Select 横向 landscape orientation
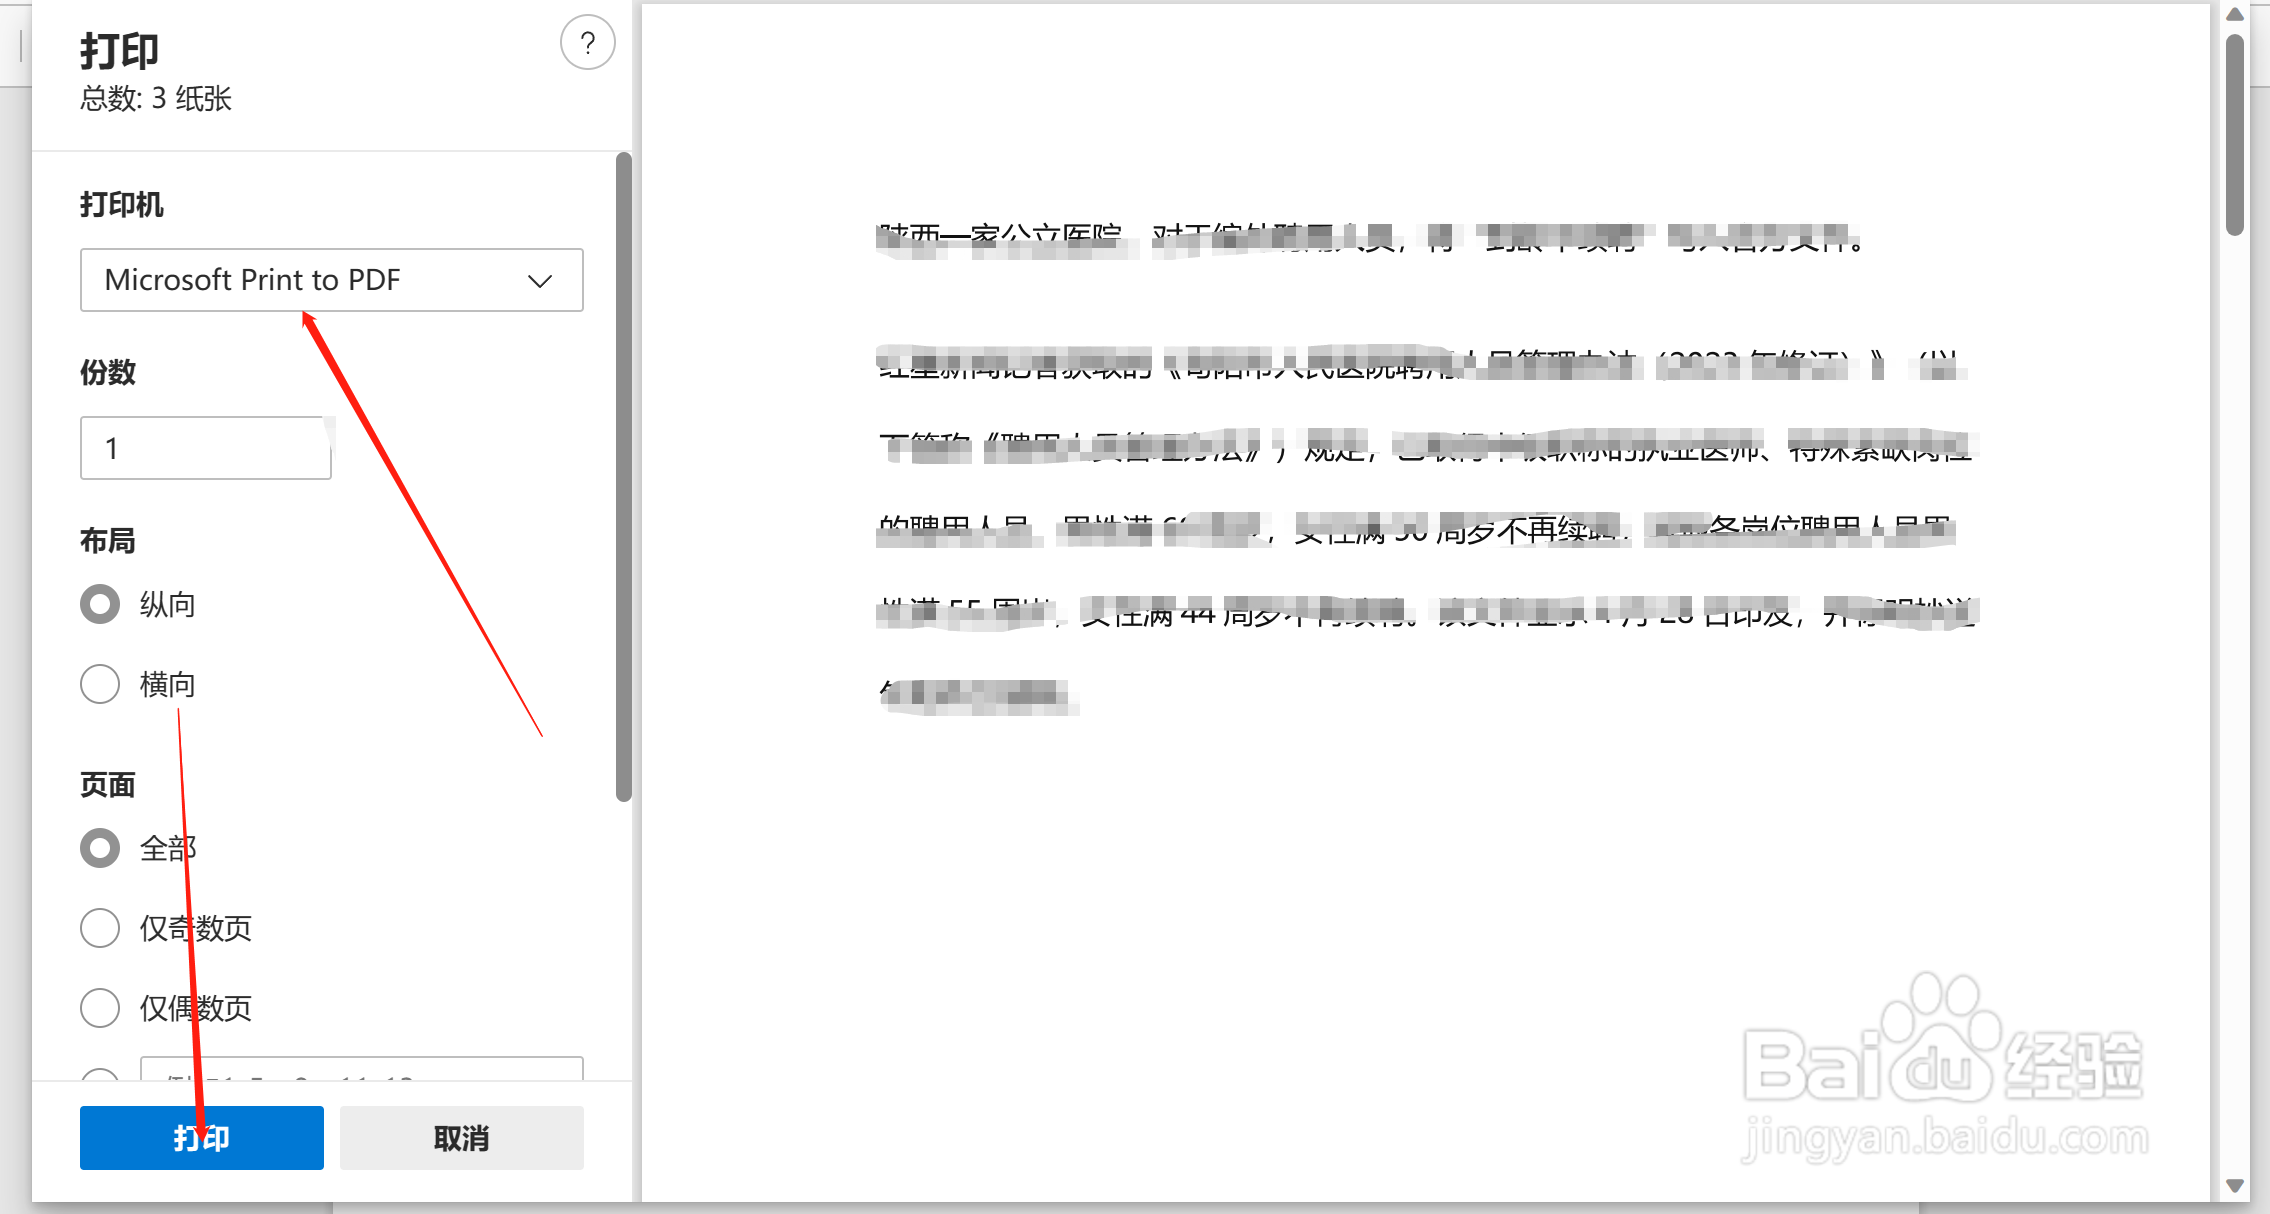 point(99,684)
